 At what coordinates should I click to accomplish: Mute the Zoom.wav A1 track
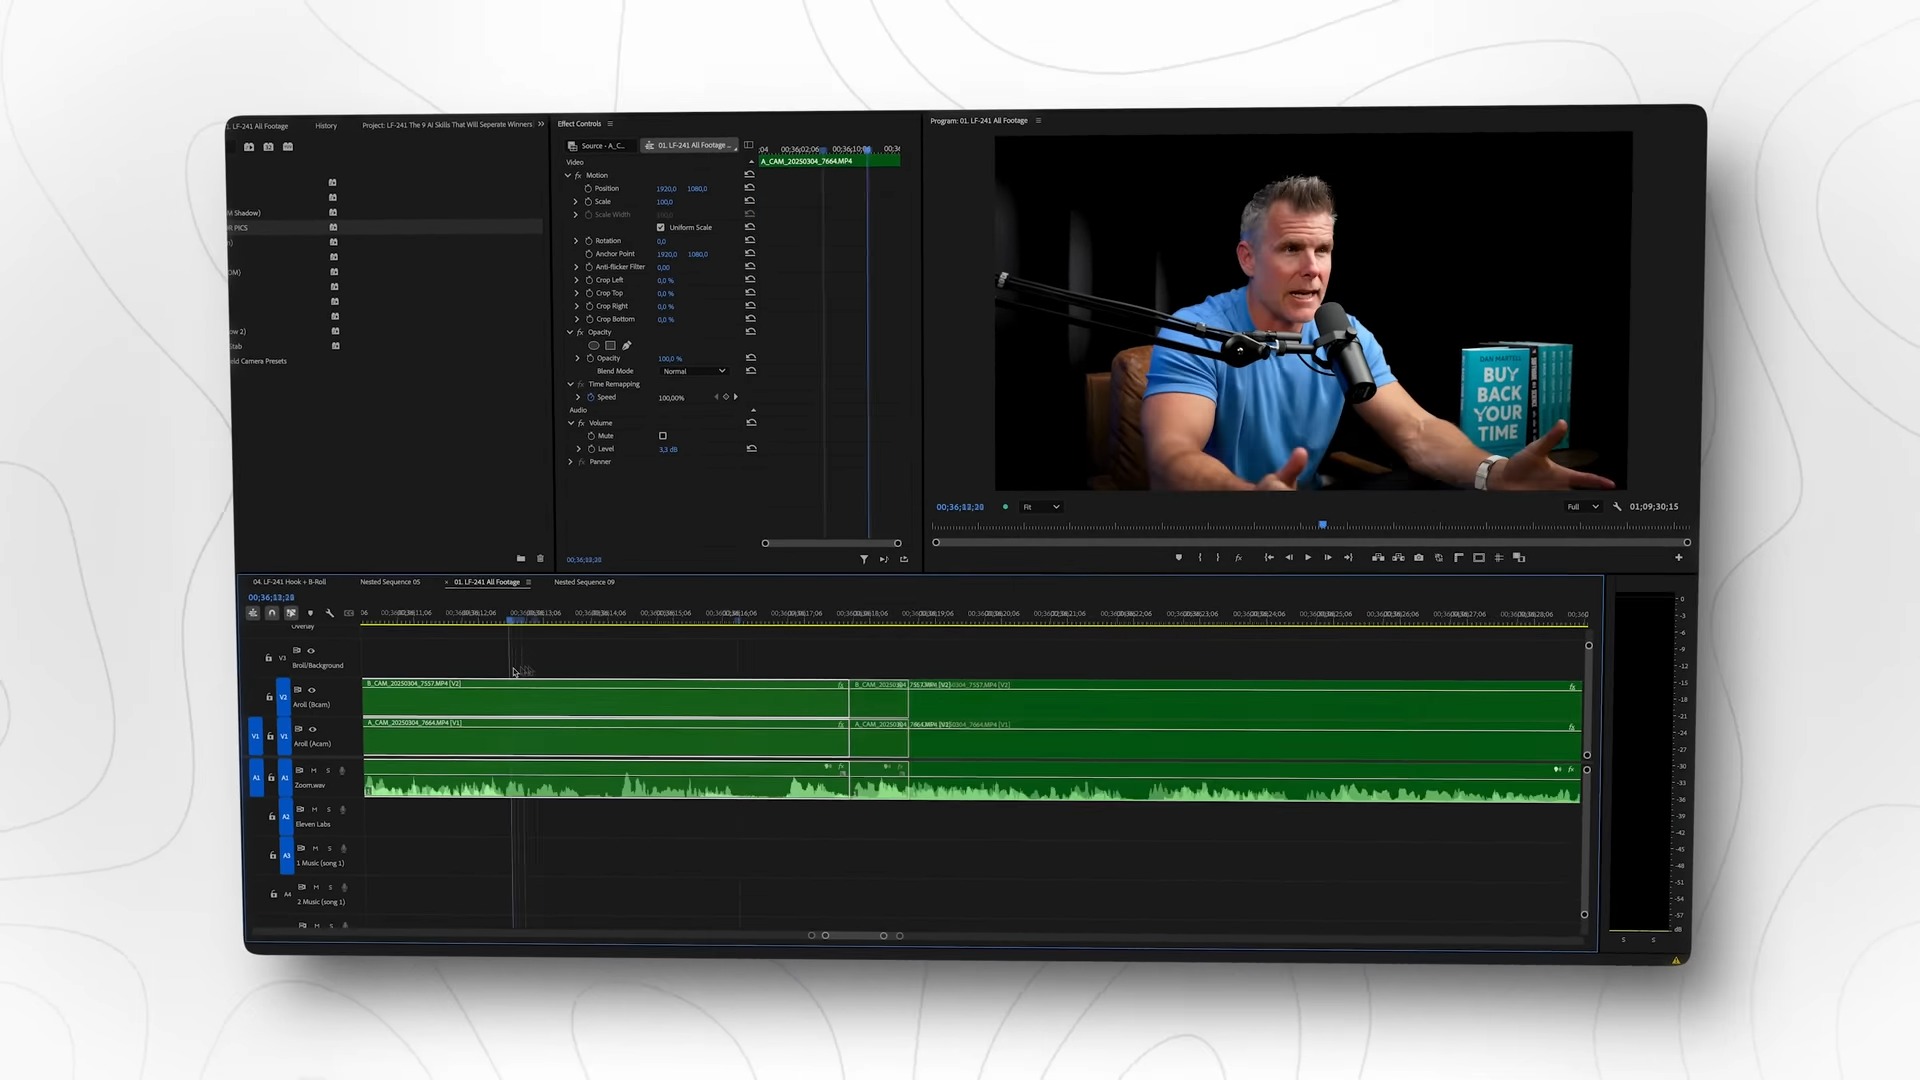(x=314, y=771)
